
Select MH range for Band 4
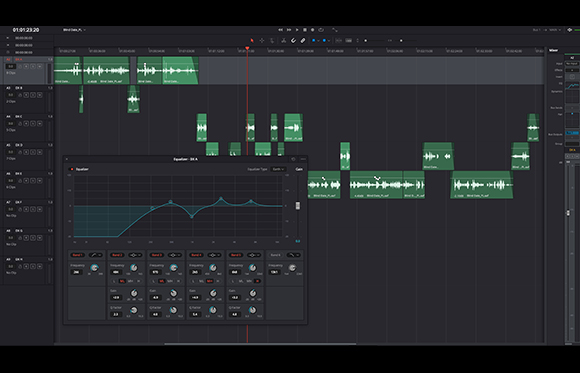[209, 281]
